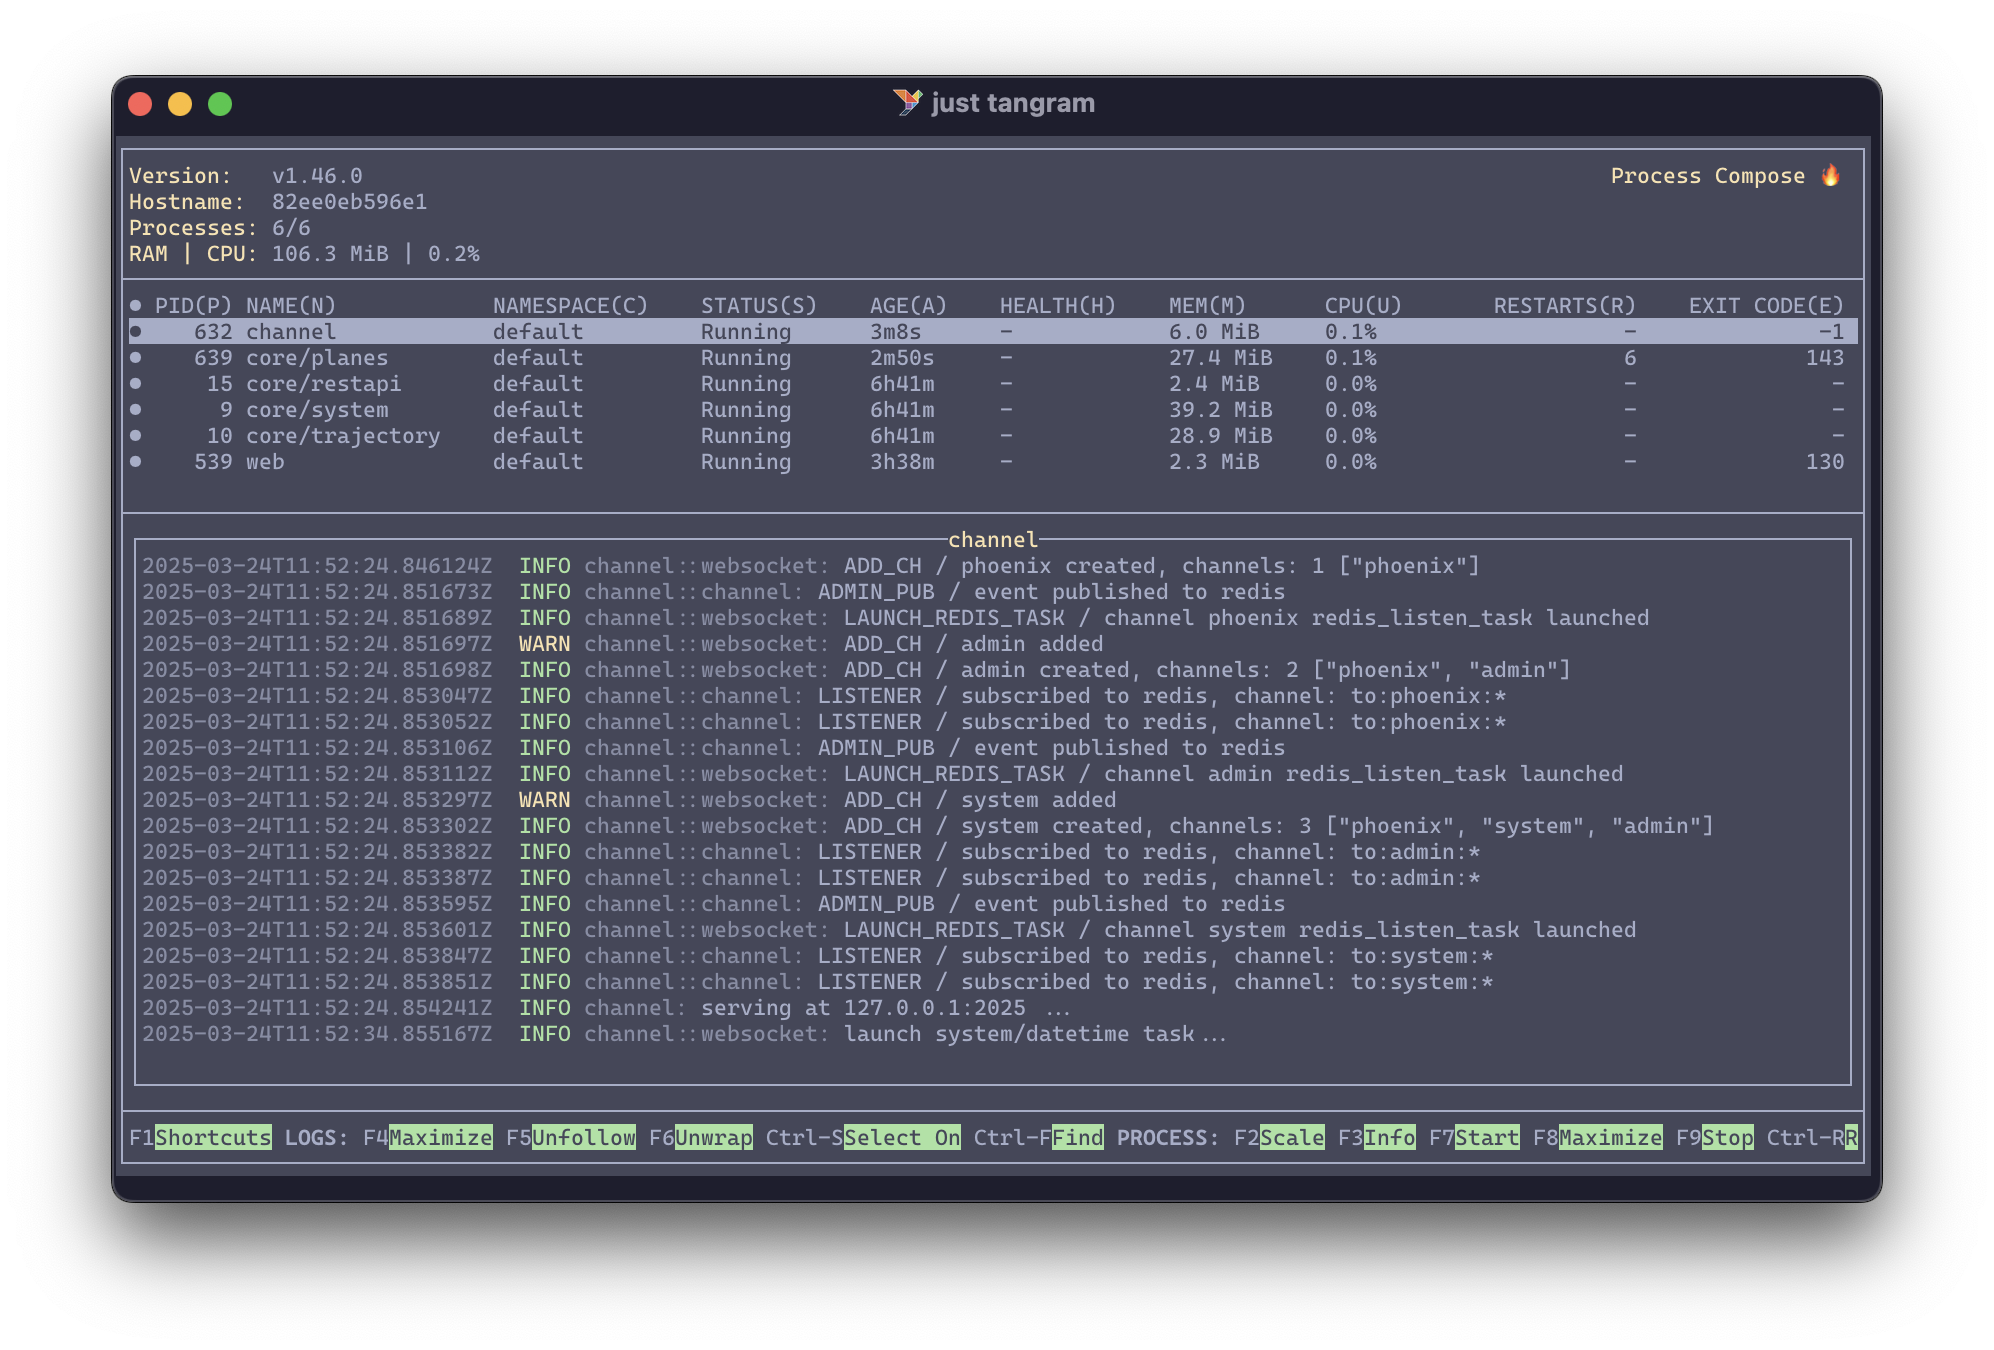Click log line phoenix created channels: 1

(x=811, y=565)
